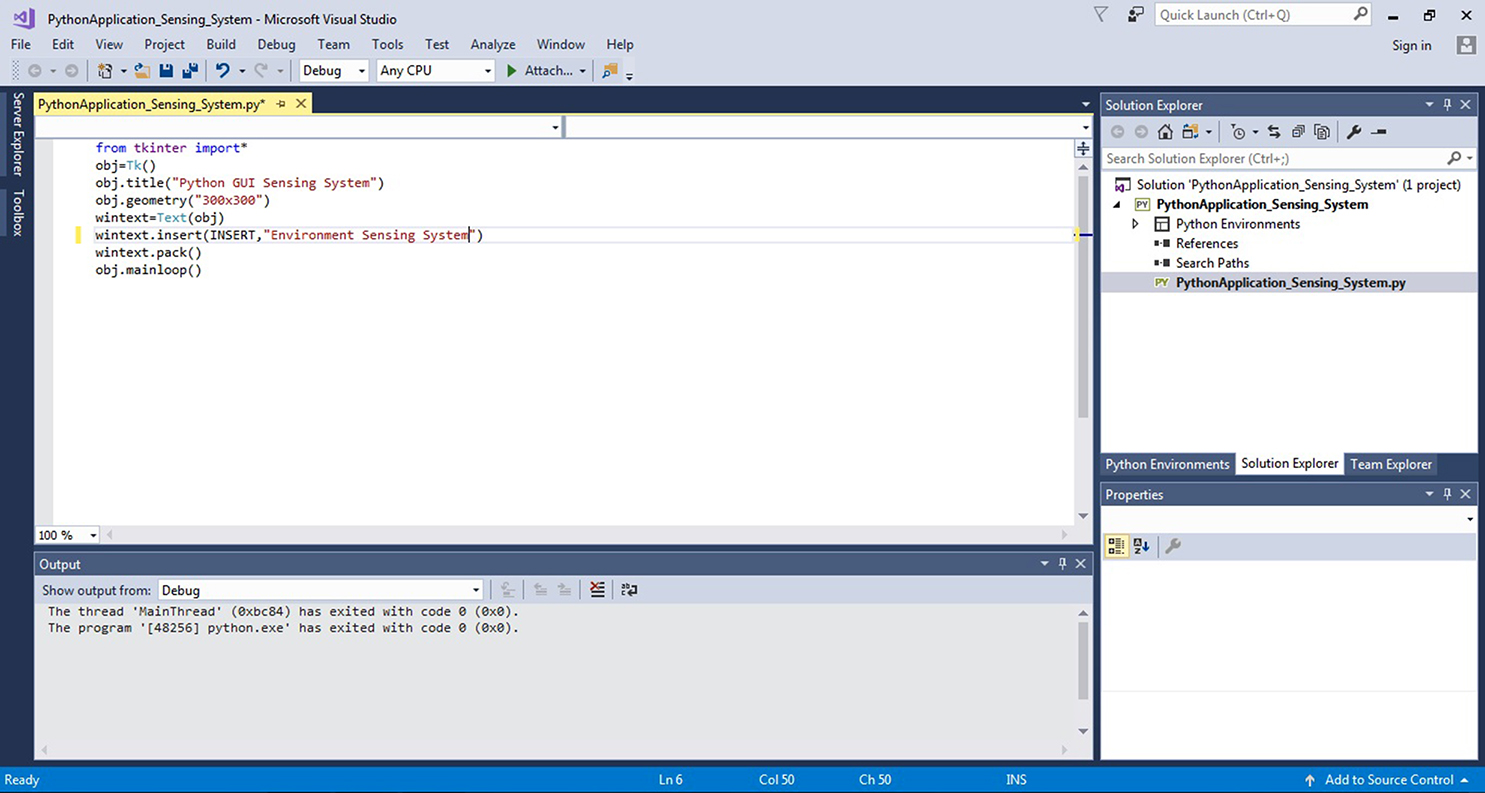
Task: Click Sync with Active Document icon
Action: pos(1274,132)
